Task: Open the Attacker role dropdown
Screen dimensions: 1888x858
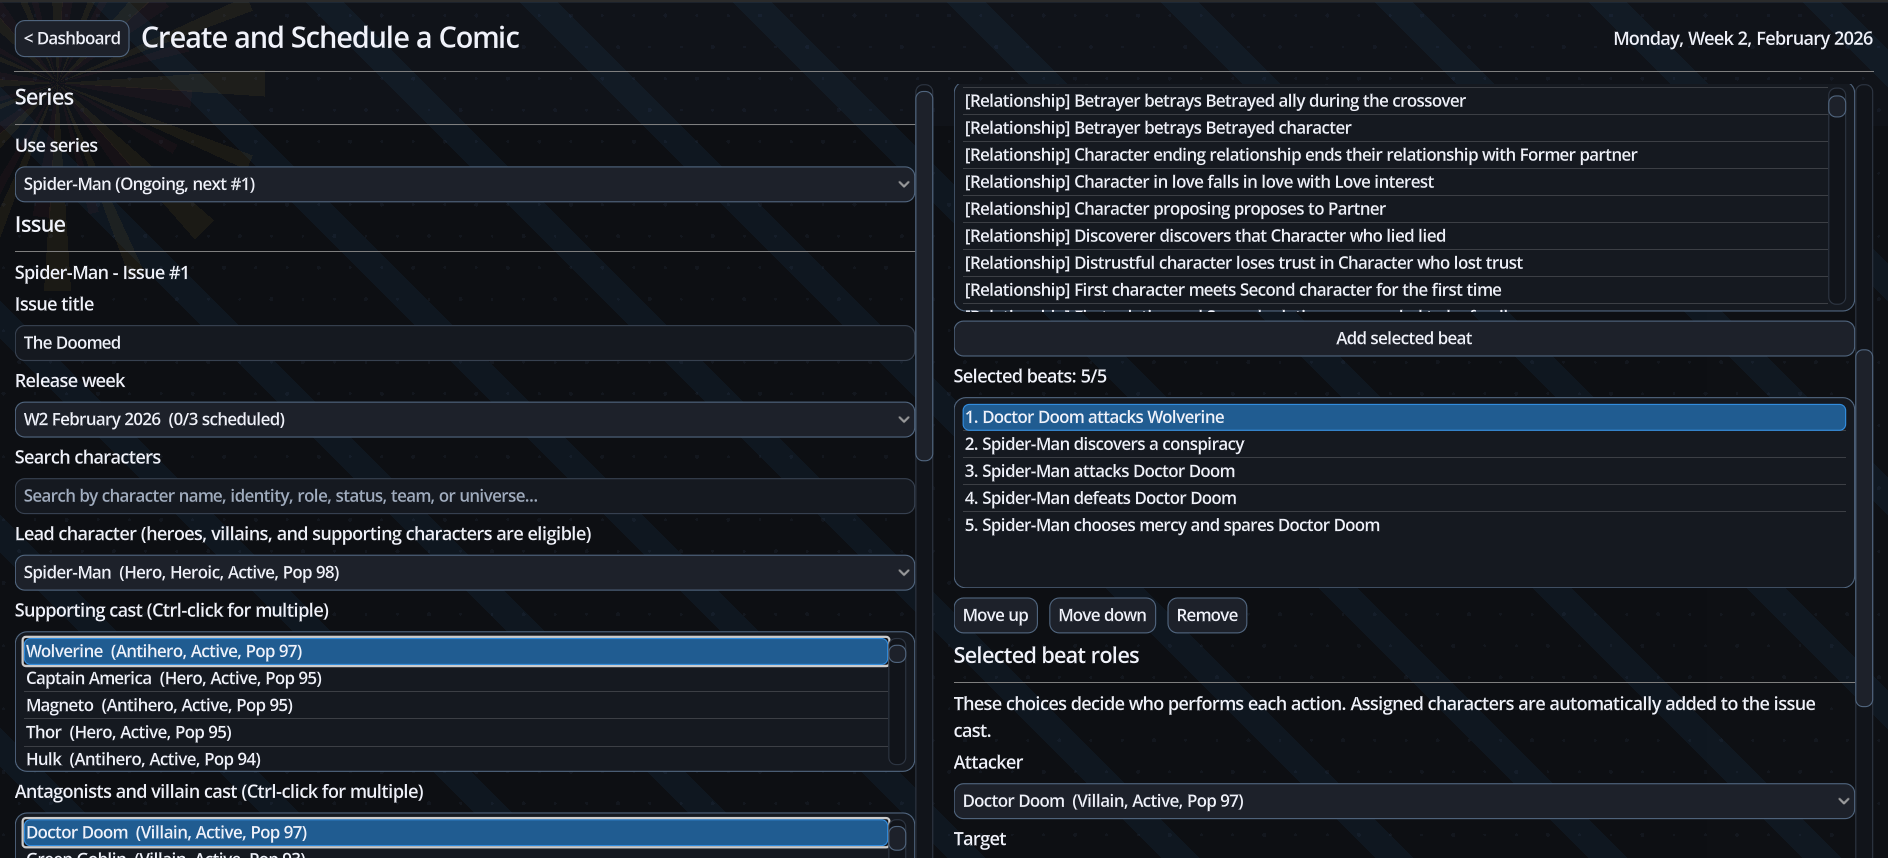Action: click(1403, 801)
